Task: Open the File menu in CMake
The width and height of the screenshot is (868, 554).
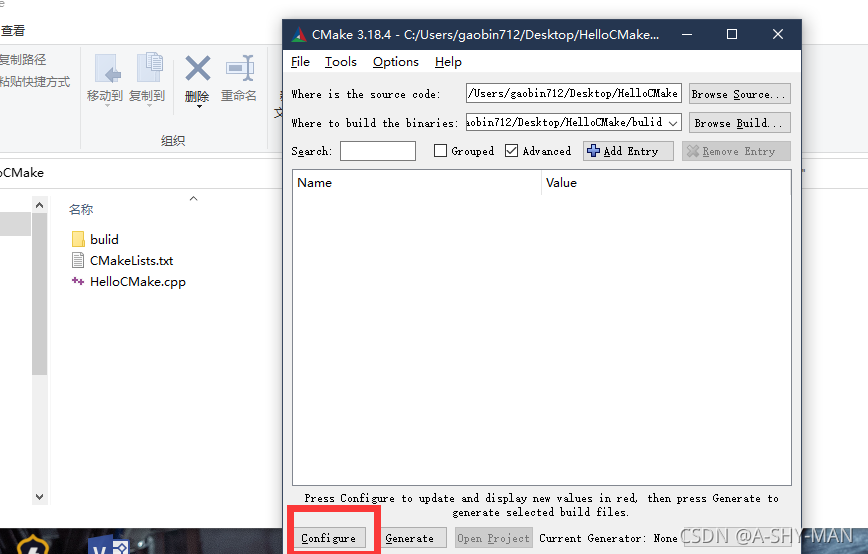Action: point(300,62)
